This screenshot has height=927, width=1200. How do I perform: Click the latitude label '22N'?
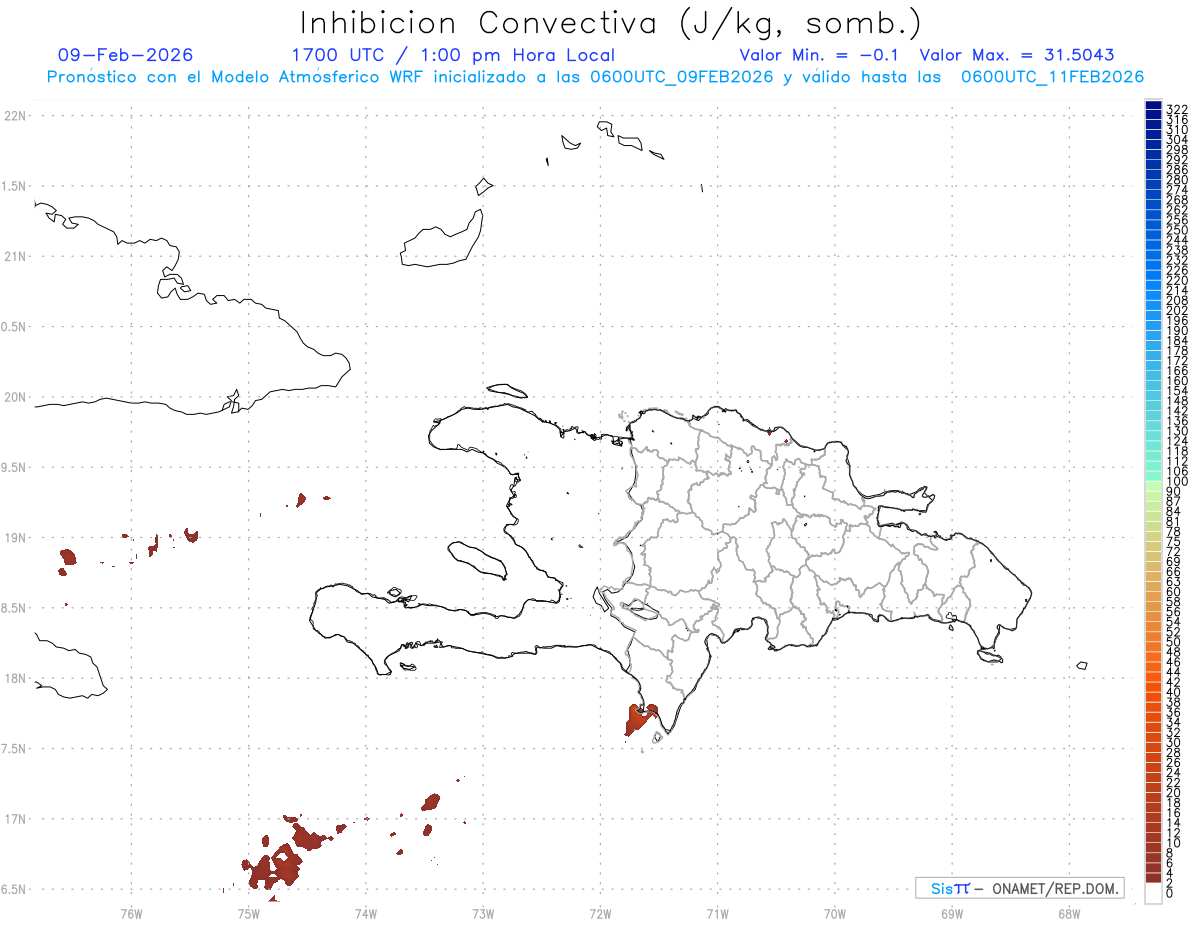pos(13,116)
